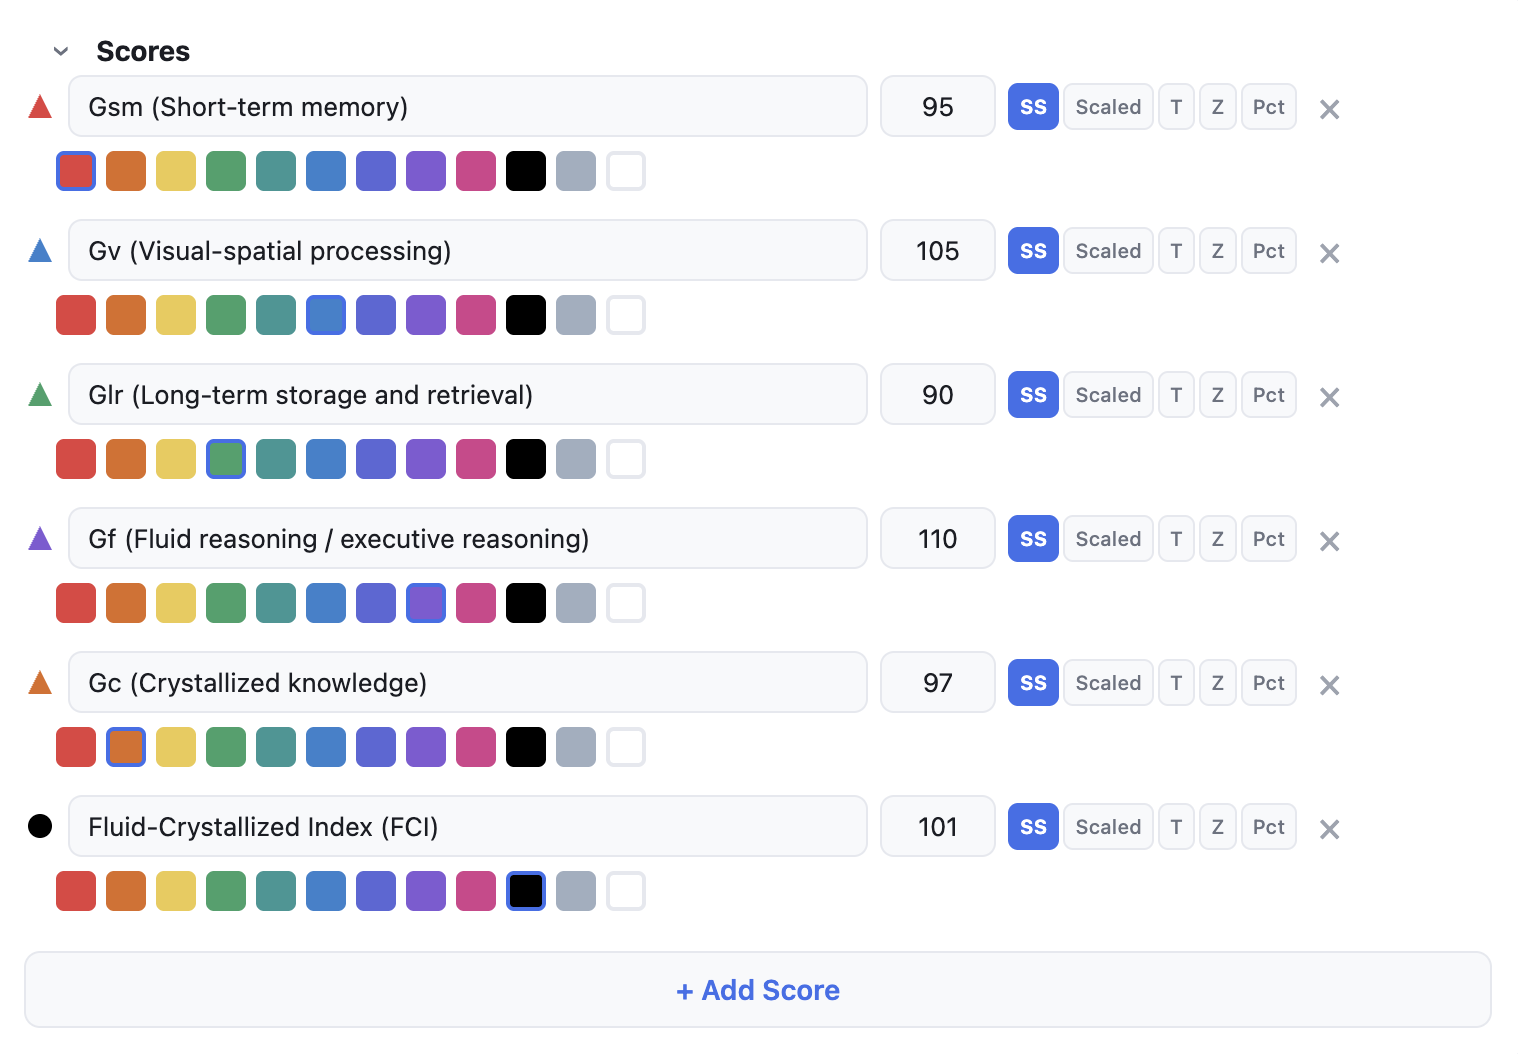Pick the yellow color swatch for Gsm

point(176,171)
